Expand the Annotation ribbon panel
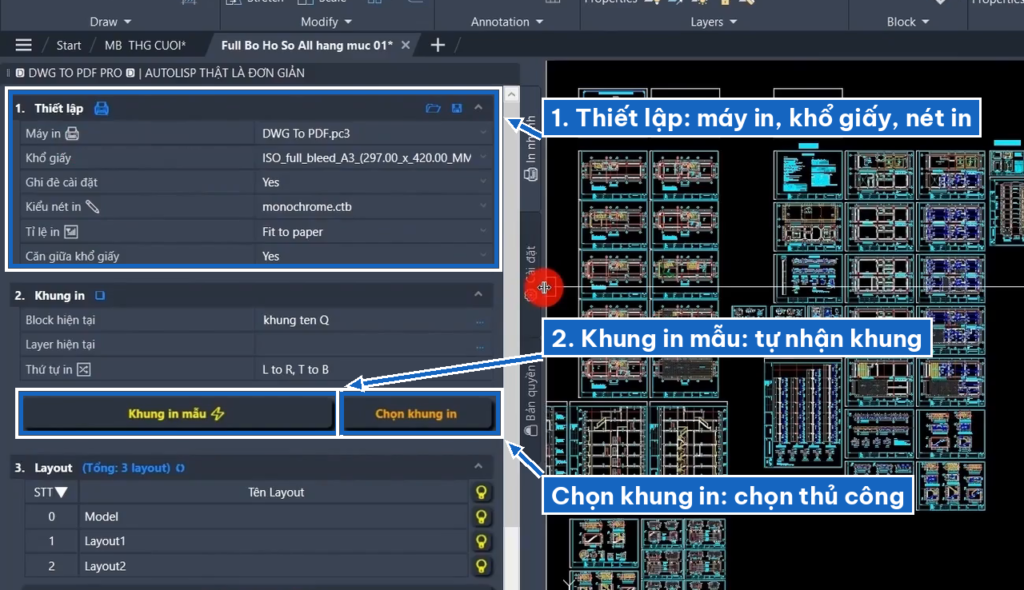 (507, 22)
